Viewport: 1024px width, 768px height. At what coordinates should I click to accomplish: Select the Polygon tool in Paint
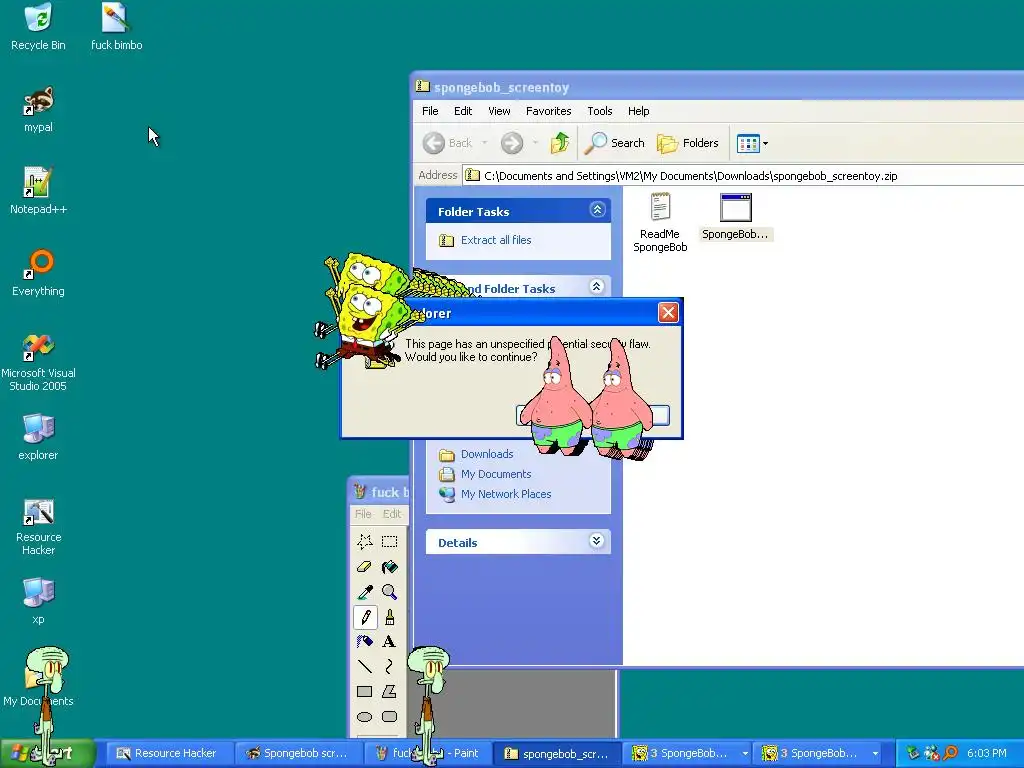(x=389, y=692)
